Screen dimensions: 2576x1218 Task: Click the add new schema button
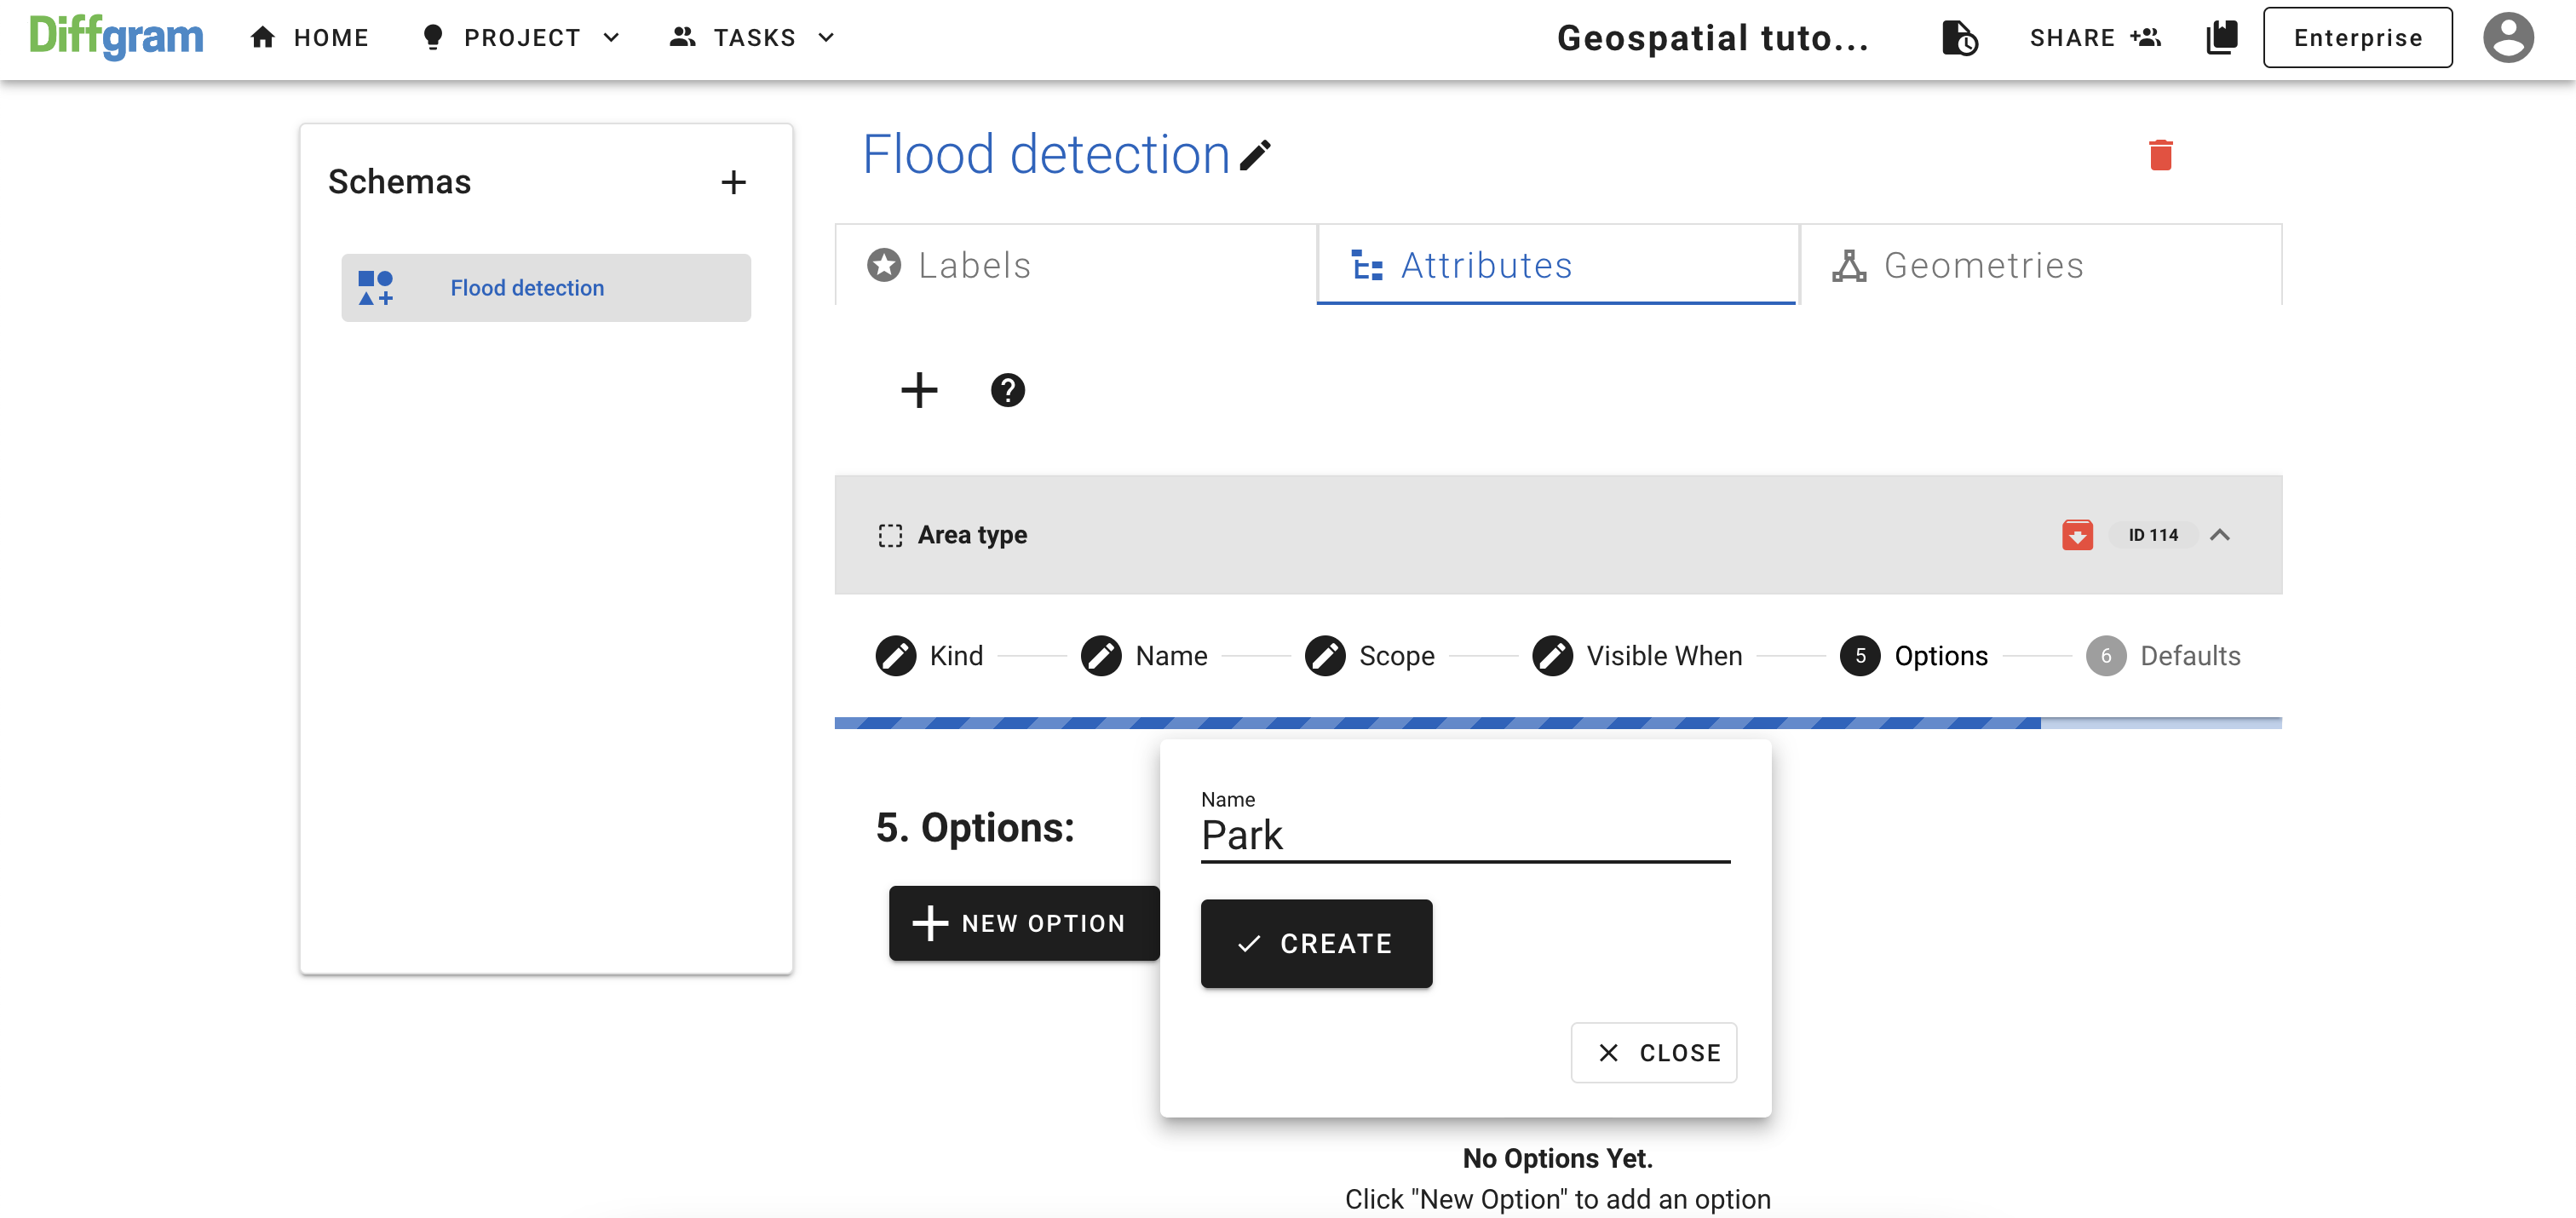click(736, 181)
